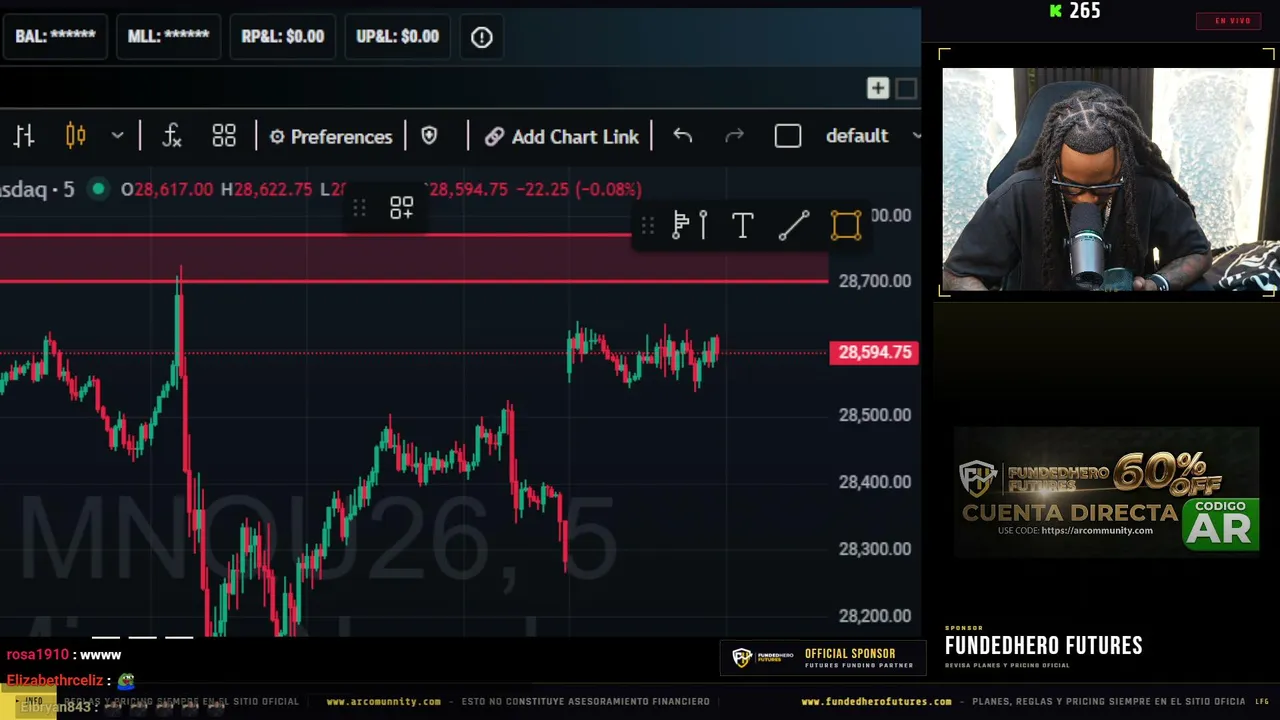The width and height of the screenshot is (1280, 720).
Task: Click the 28,200.00 price axis label
Action: tap(875, 616)
